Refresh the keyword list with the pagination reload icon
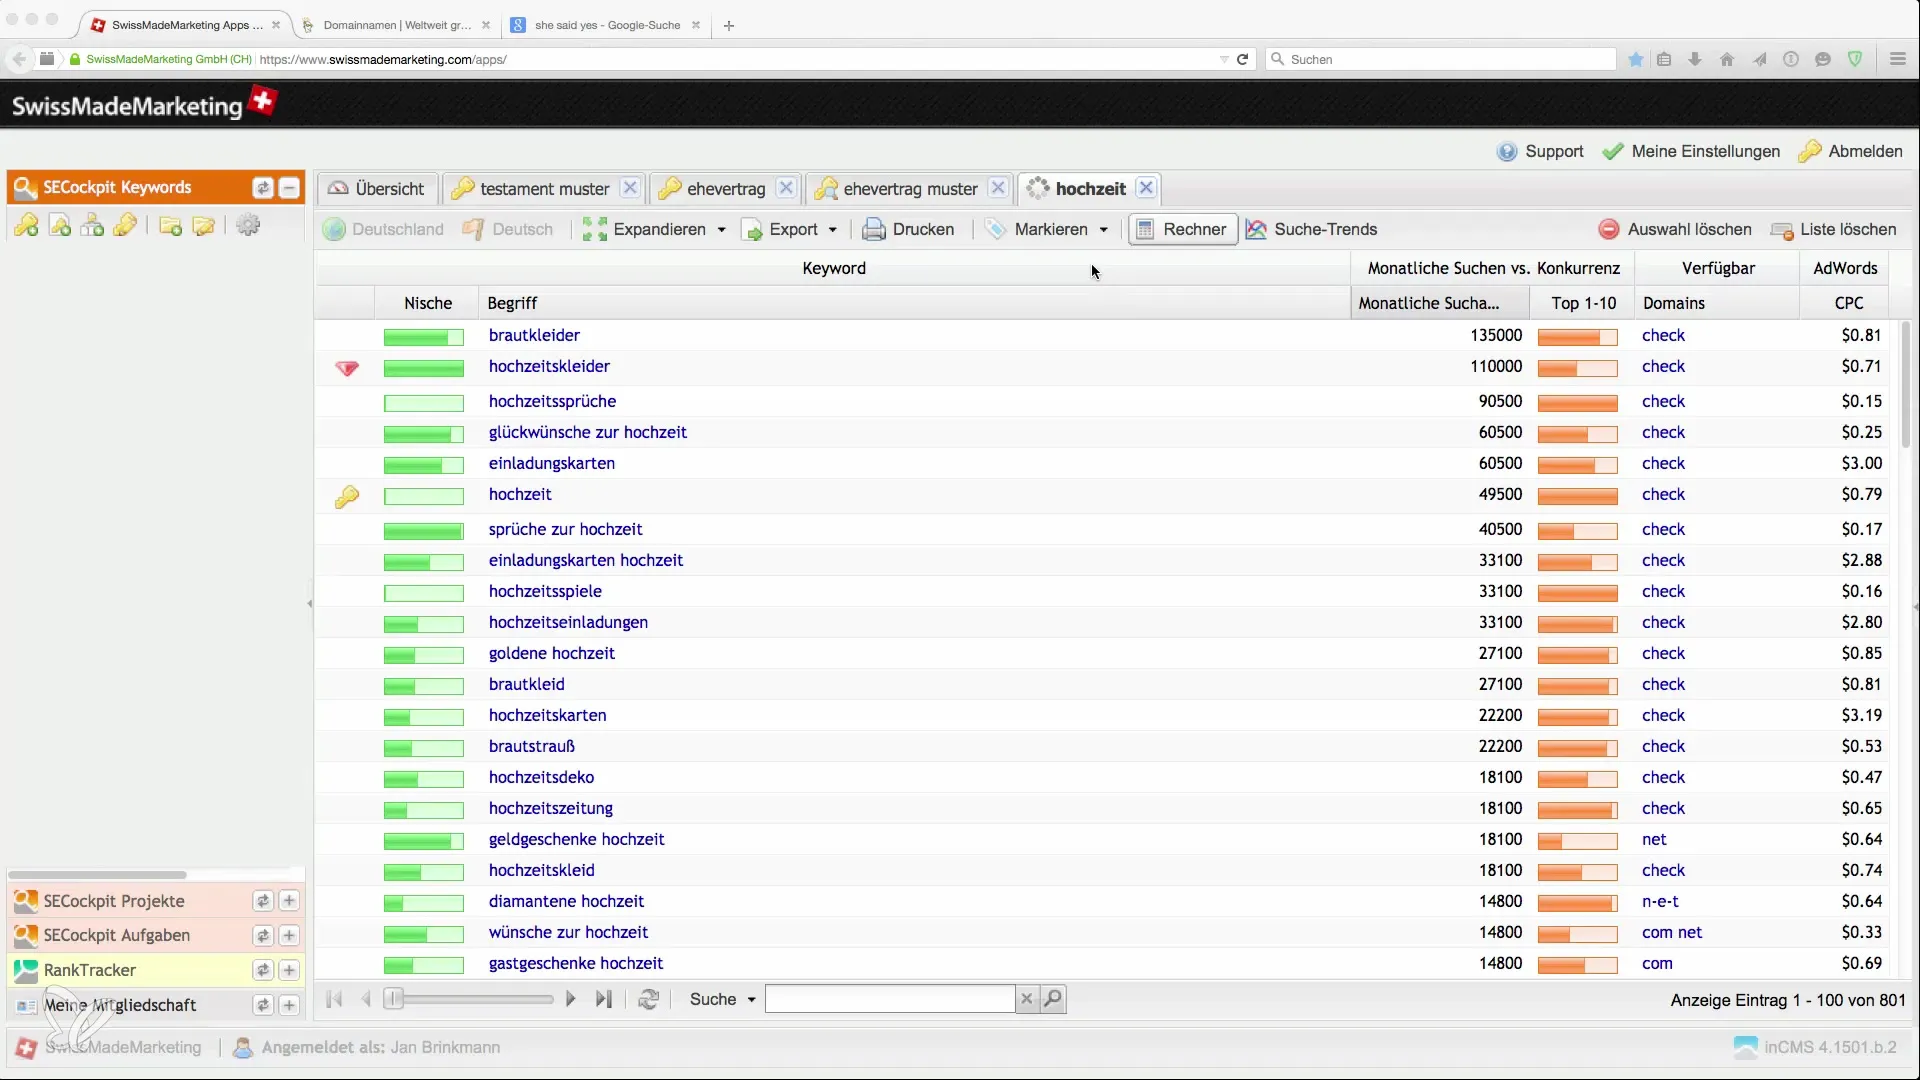Screen dimensions: 1920x1080 click(x=649, y=999)
